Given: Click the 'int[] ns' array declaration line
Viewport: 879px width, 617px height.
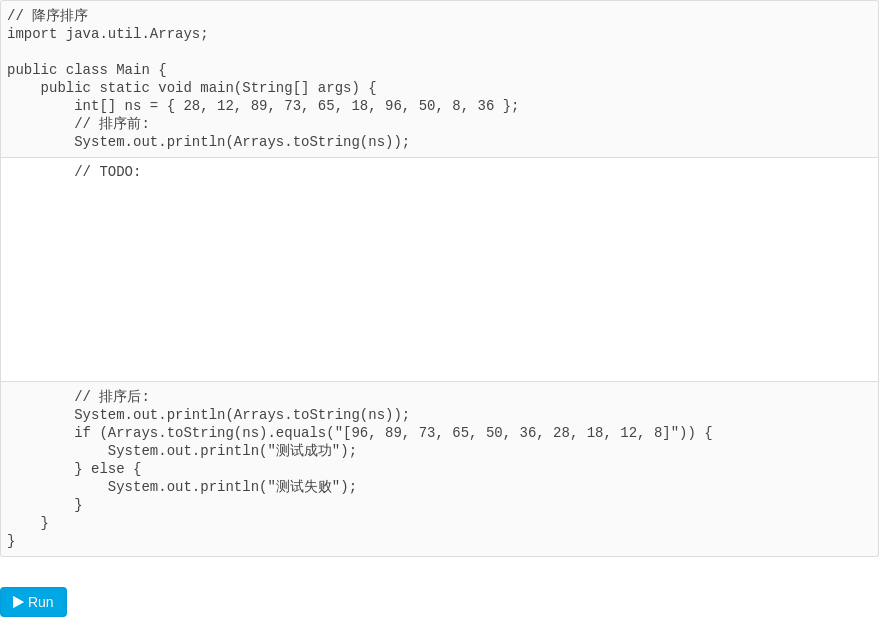Looking at the screenshot, I should point(296,105).
